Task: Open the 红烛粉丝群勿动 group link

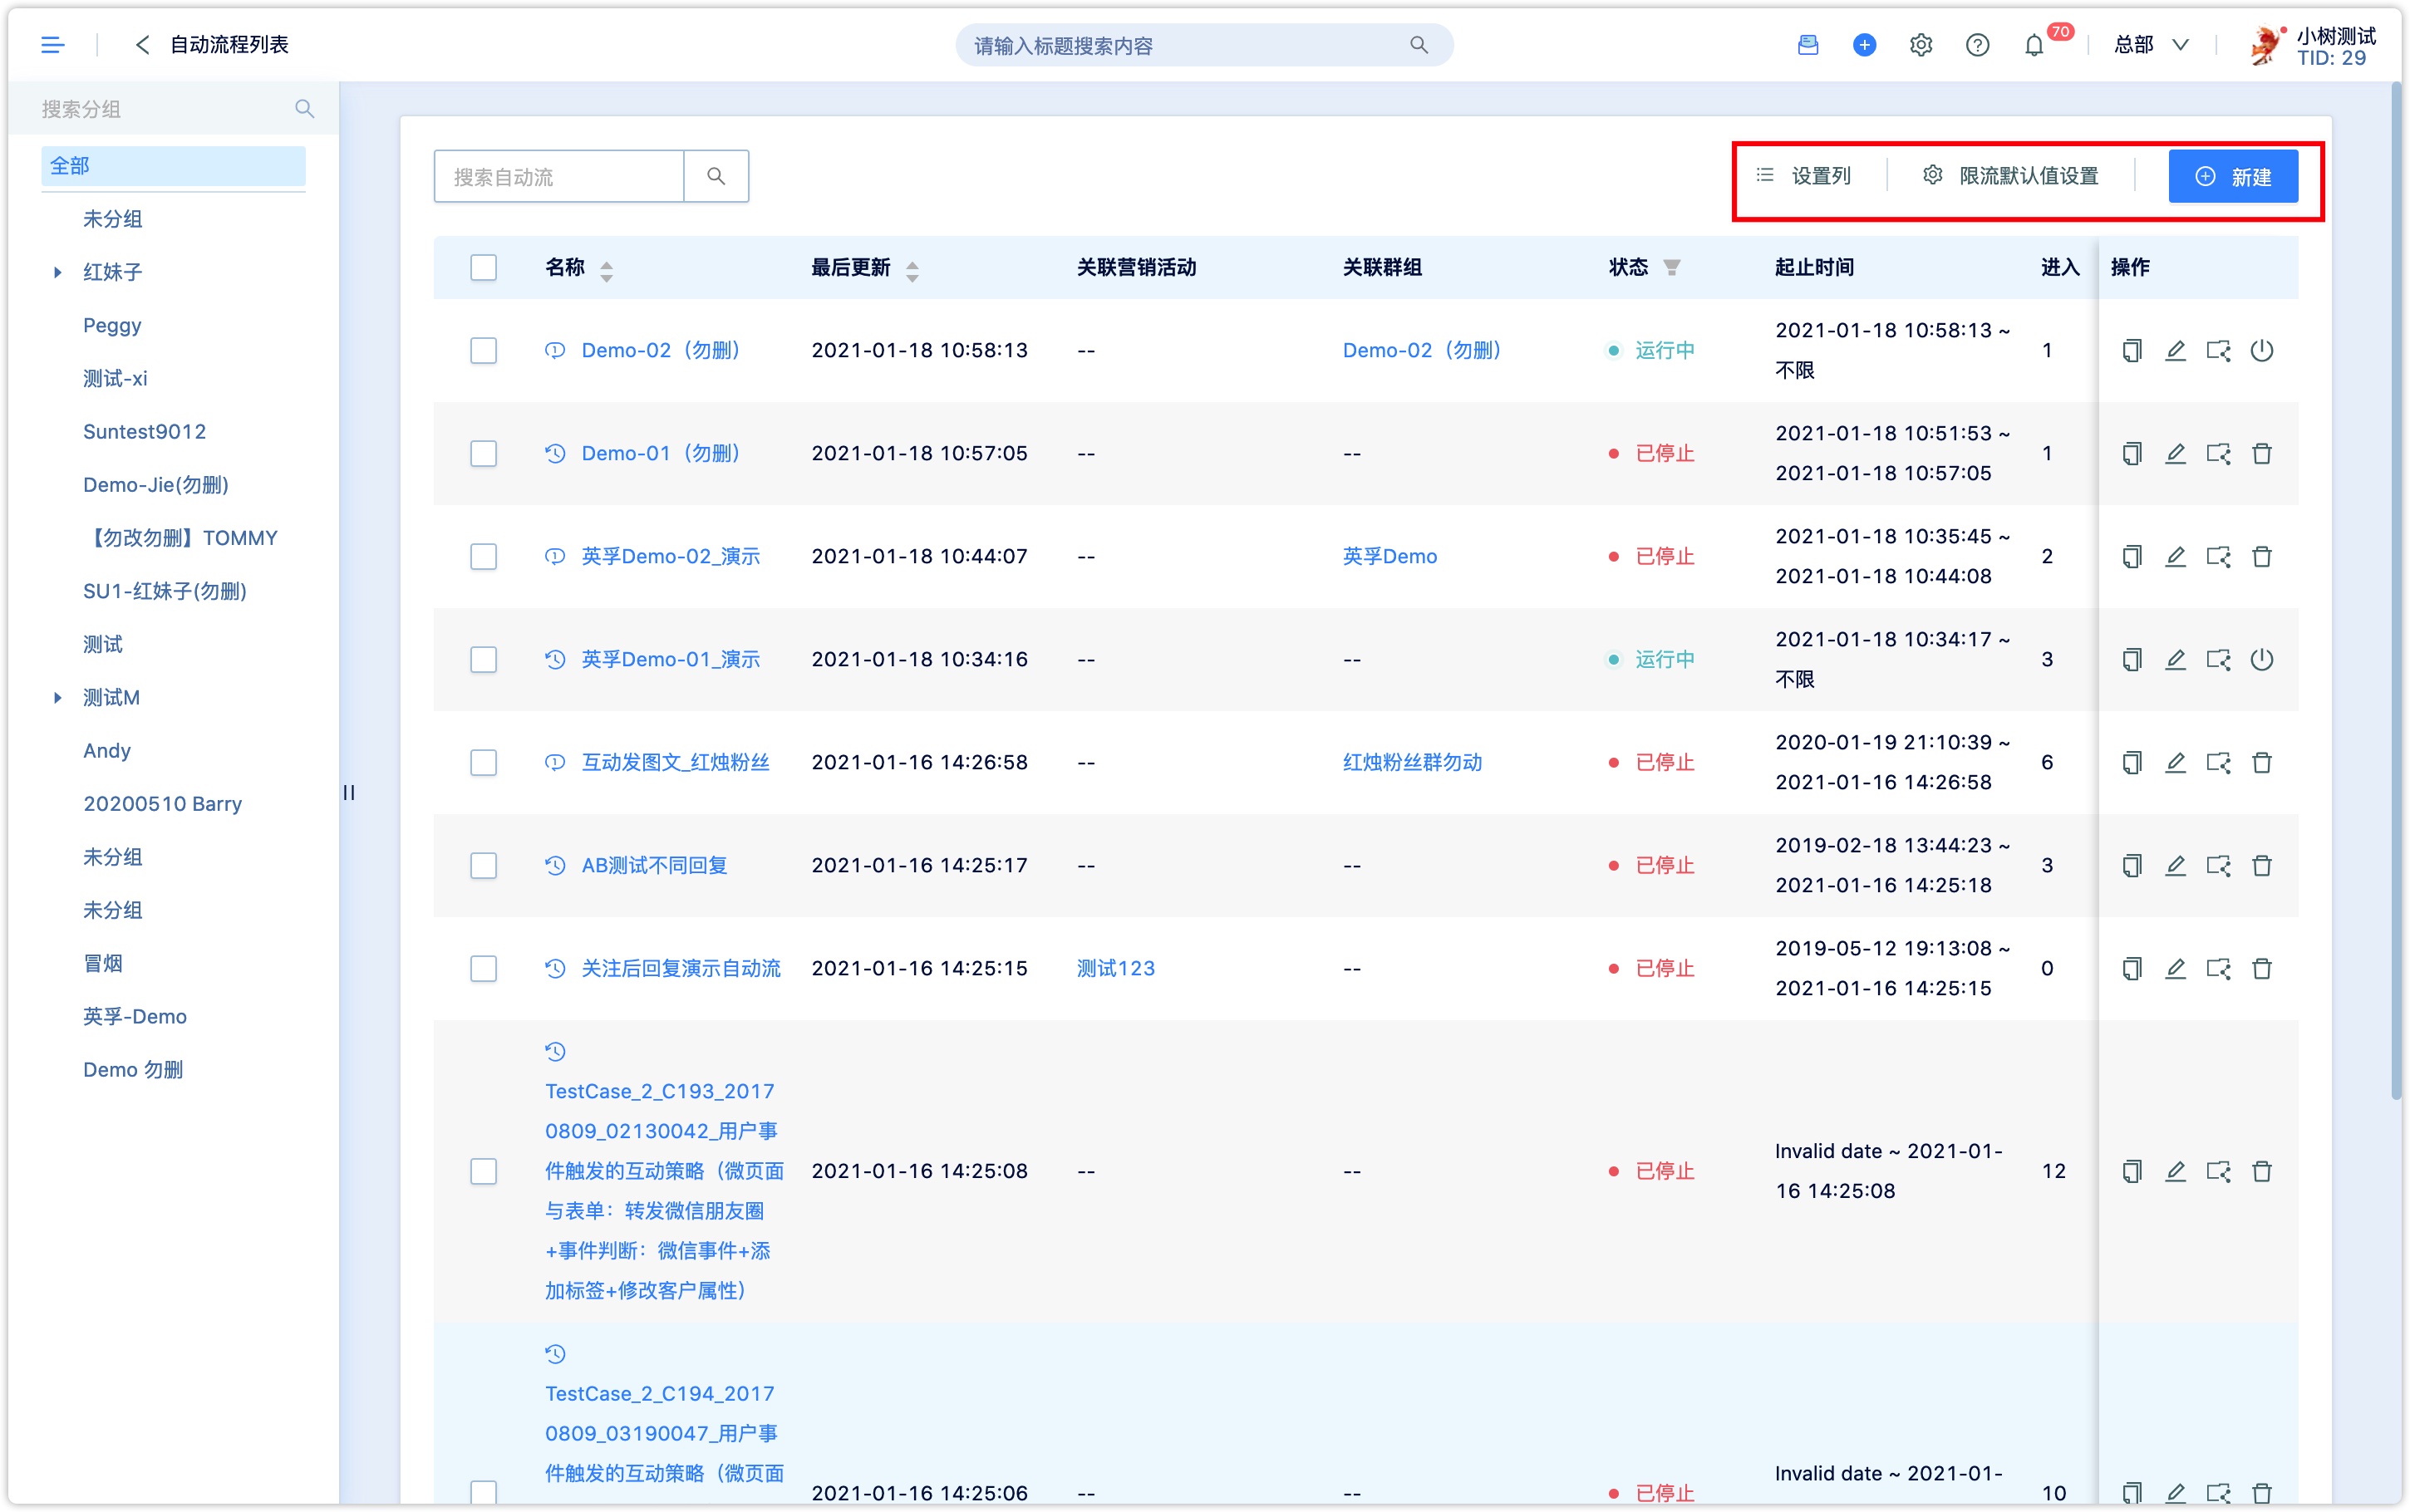Action: (1412, 763)
